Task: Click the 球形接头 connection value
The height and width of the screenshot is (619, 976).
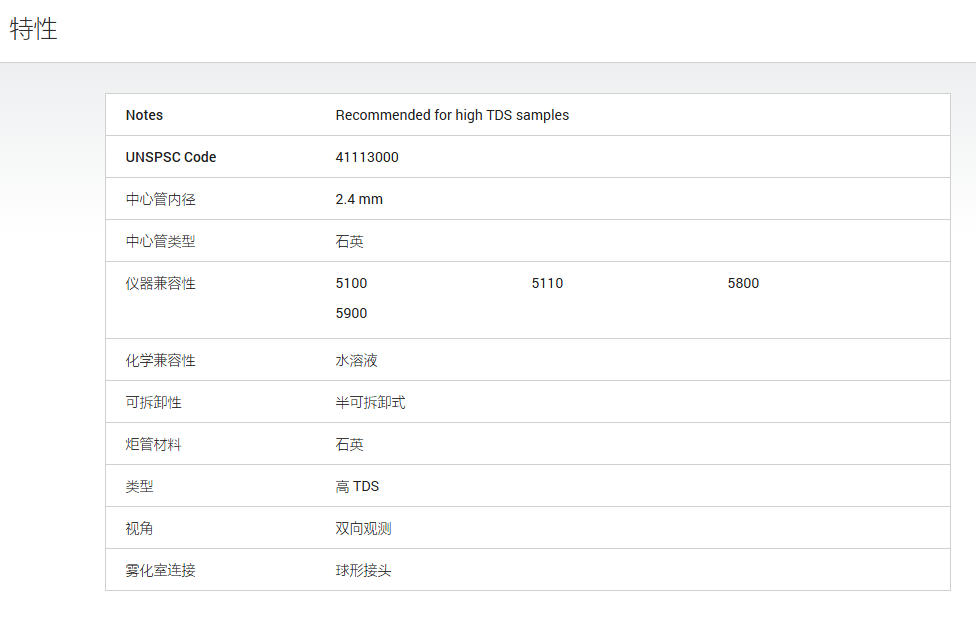Action: coord(364,570)
